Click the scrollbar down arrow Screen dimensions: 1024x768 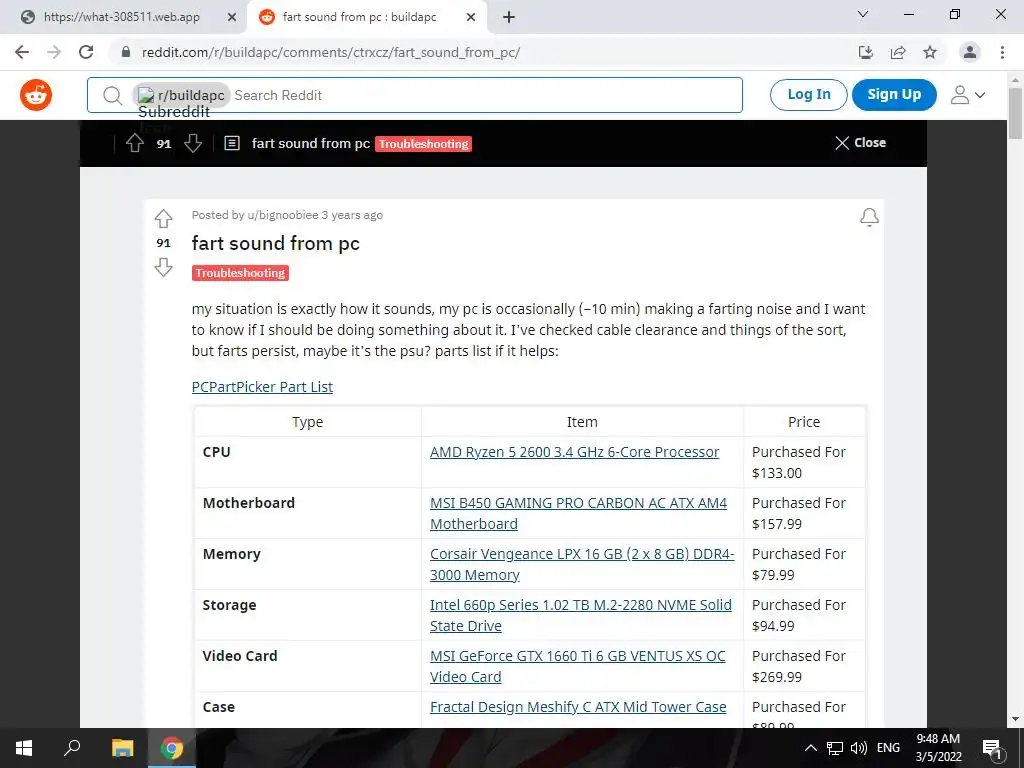[1016, 719]
